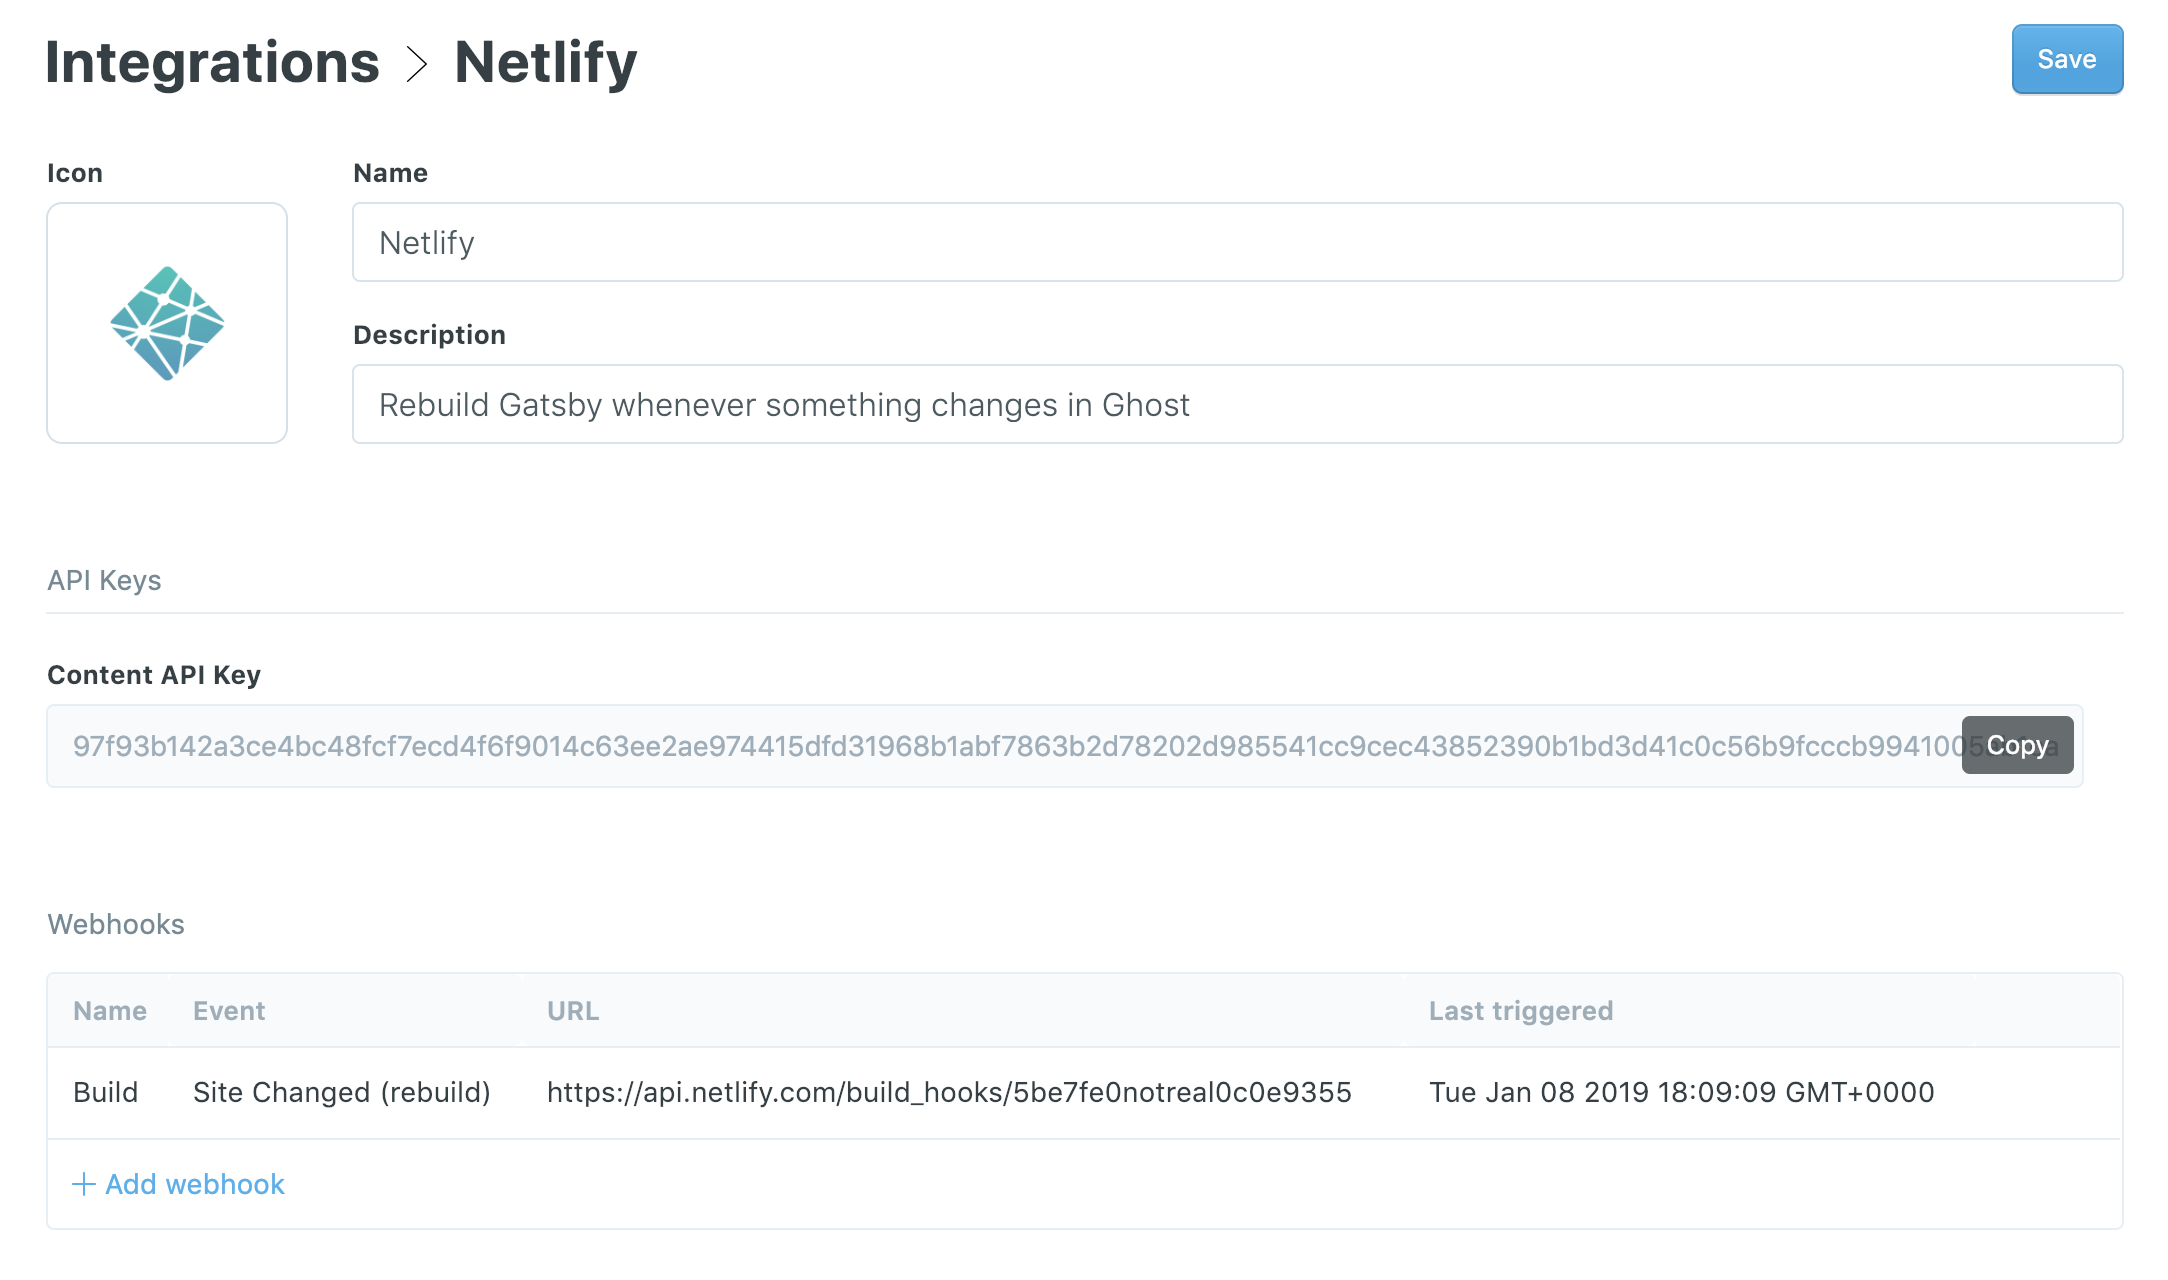Select the Content API Key value
This screenshot has height=1280, width=2168.
(x=1000, y=746)
